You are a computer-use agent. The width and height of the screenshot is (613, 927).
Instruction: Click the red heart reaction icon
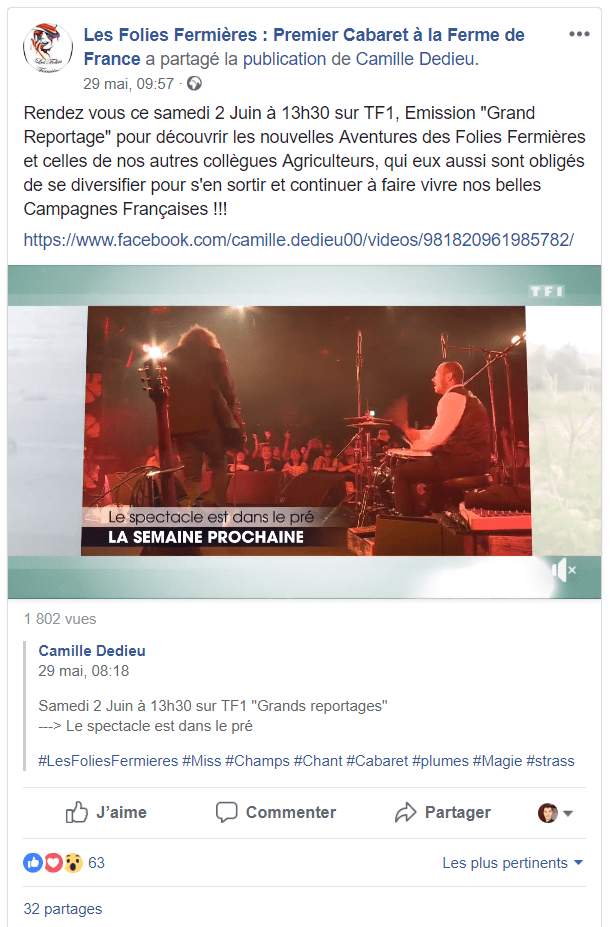53,863
